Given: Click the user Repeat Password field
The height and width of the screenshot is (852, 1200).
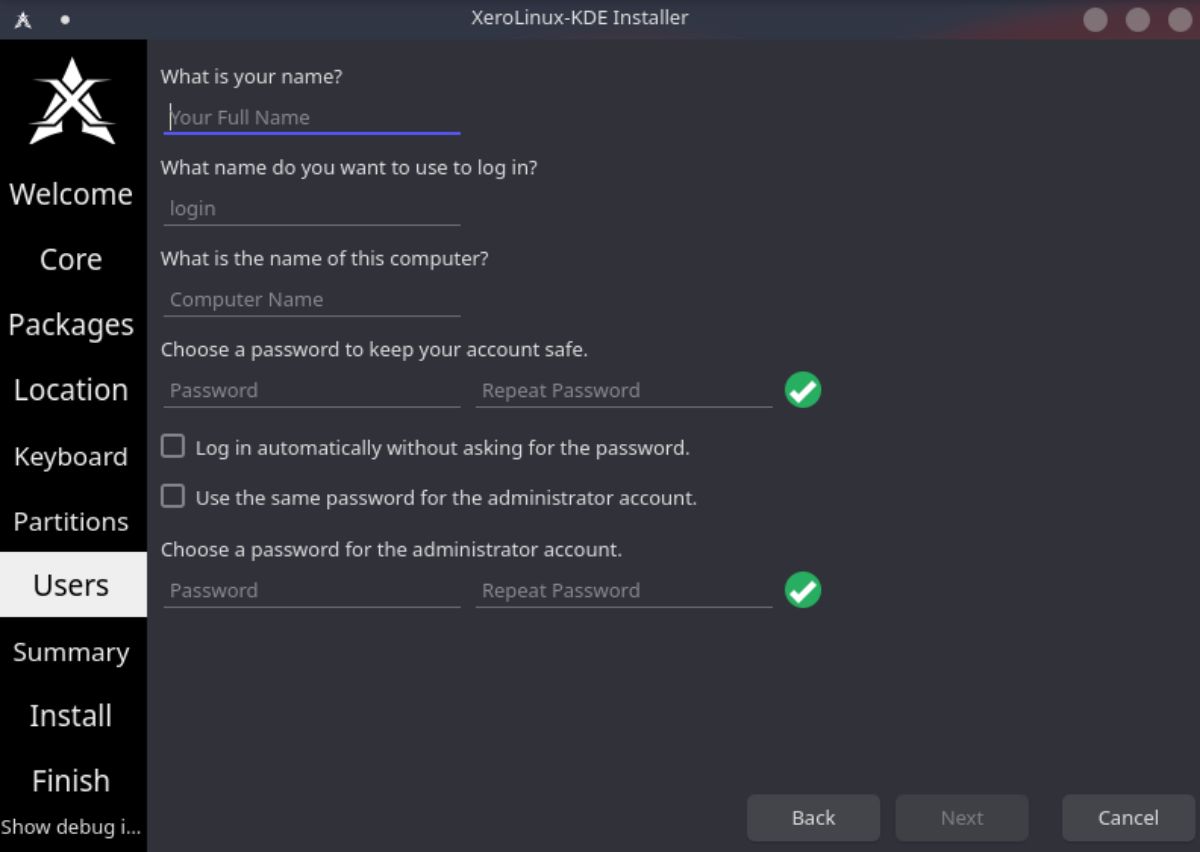Looking at the screenshot, I should click(624, 390).
